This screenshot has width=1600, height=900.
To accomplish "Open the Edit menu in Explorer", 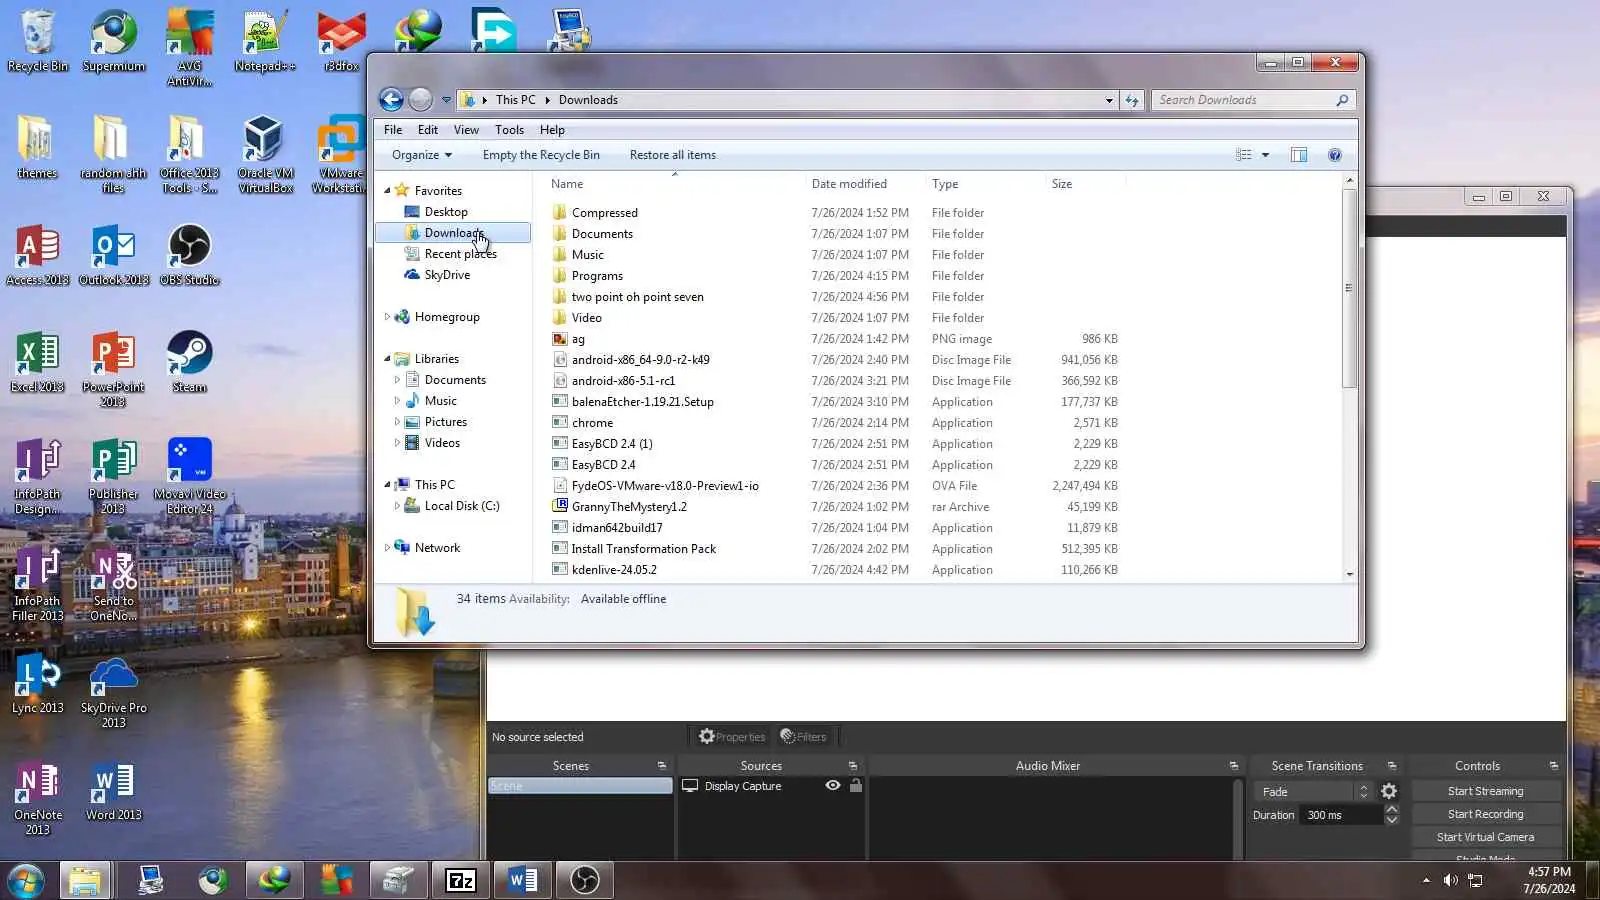I will [428, 130].
